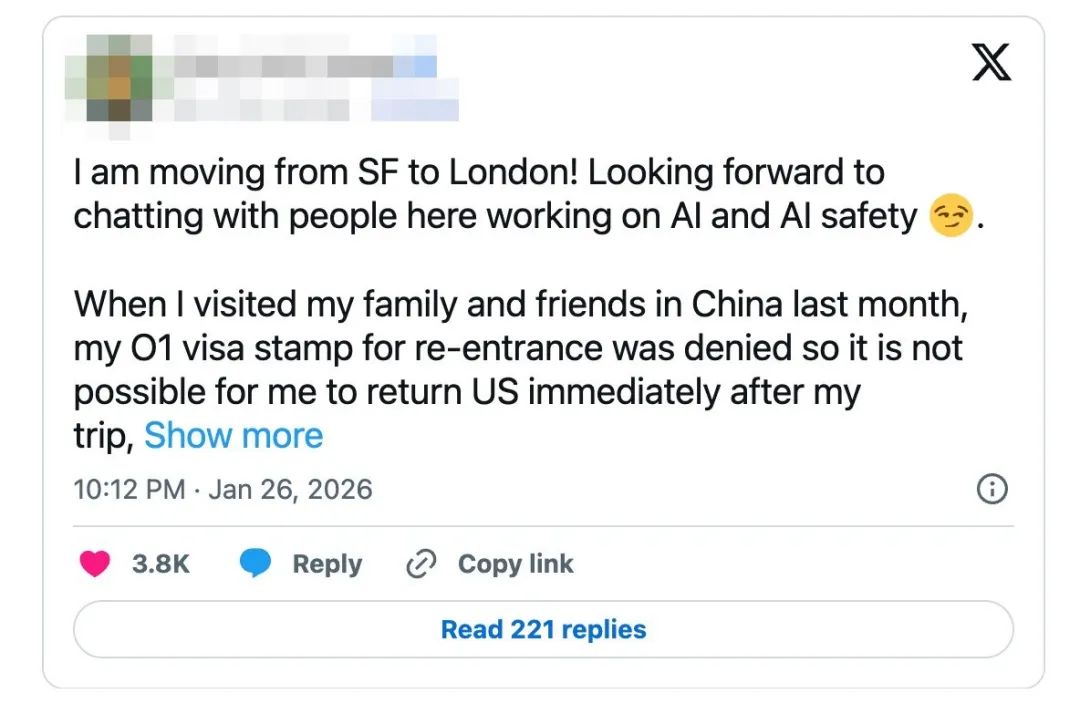
Task: Click the smirking face emoji
Action: click(949, 217)
